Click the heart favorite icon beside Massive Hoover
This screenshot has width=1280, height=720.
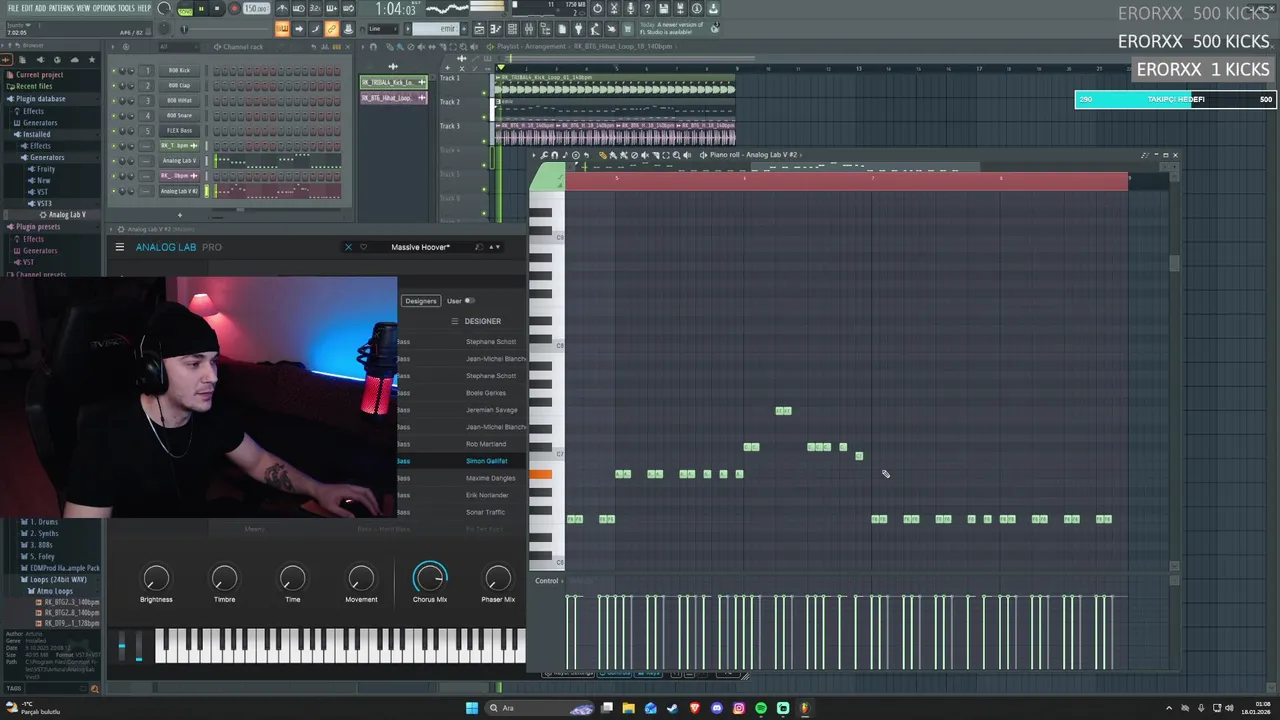(363, 247)
